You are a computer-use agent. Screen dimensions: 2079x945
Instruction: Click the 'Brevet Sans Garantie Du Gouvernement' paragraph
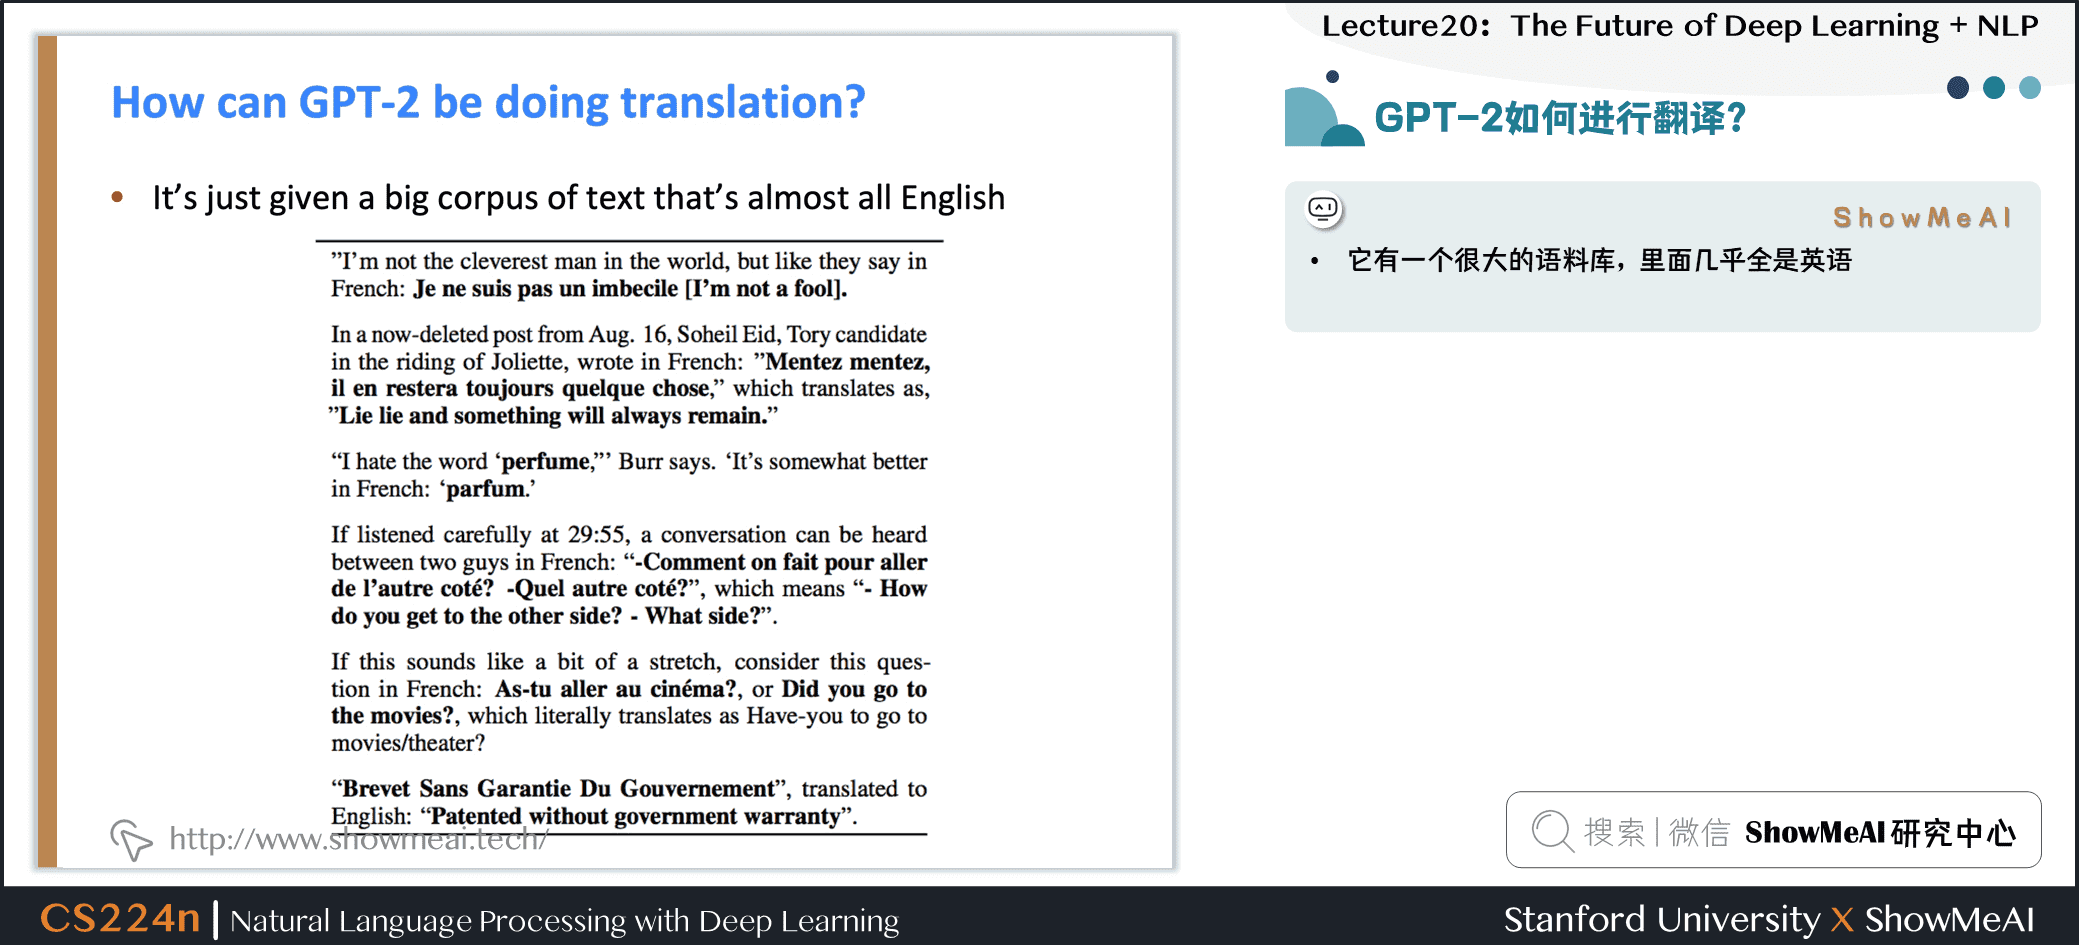coord(629,802)
